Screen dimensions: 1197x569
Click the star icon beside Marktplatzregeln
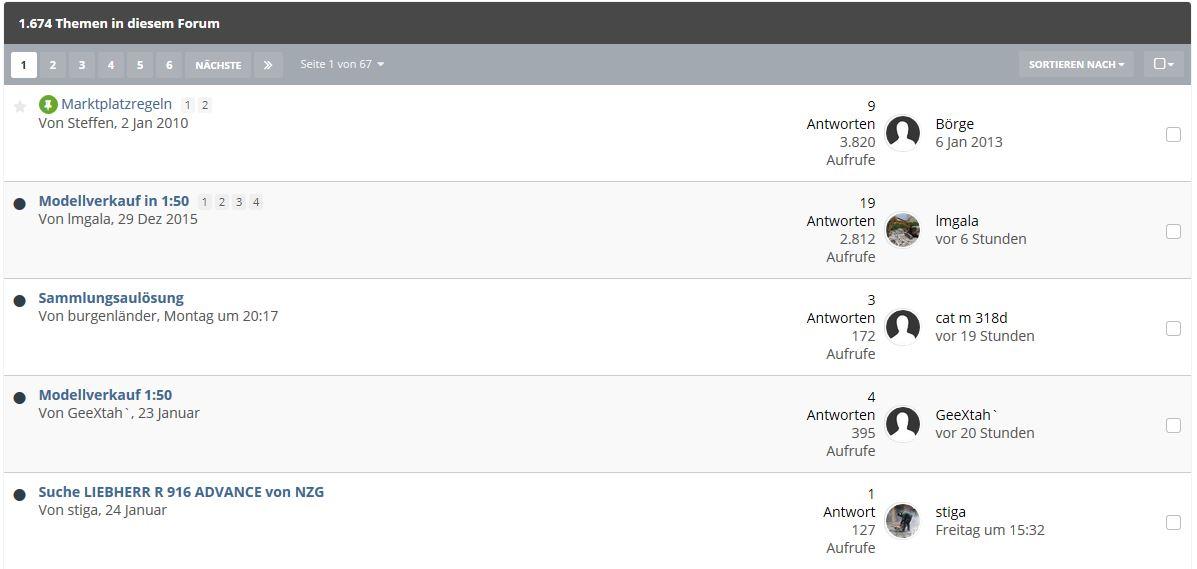pos(20,106)
